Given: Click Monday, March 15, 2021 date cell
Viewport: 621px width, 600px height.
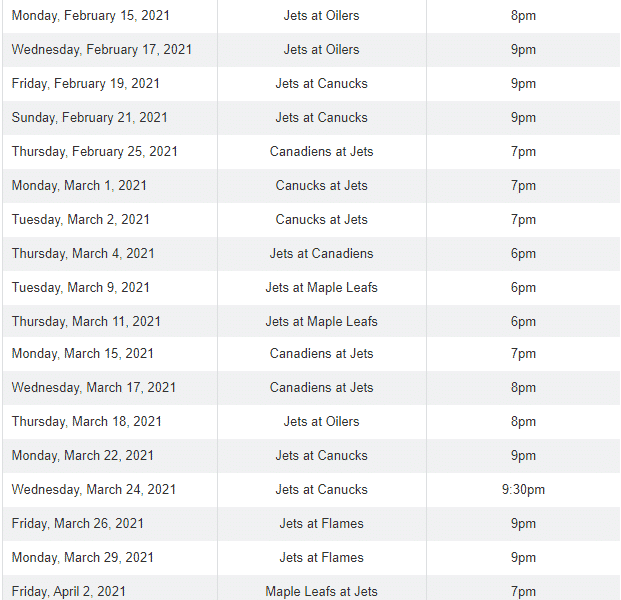Looking at the screenshot, I should (x=83, y=354).
